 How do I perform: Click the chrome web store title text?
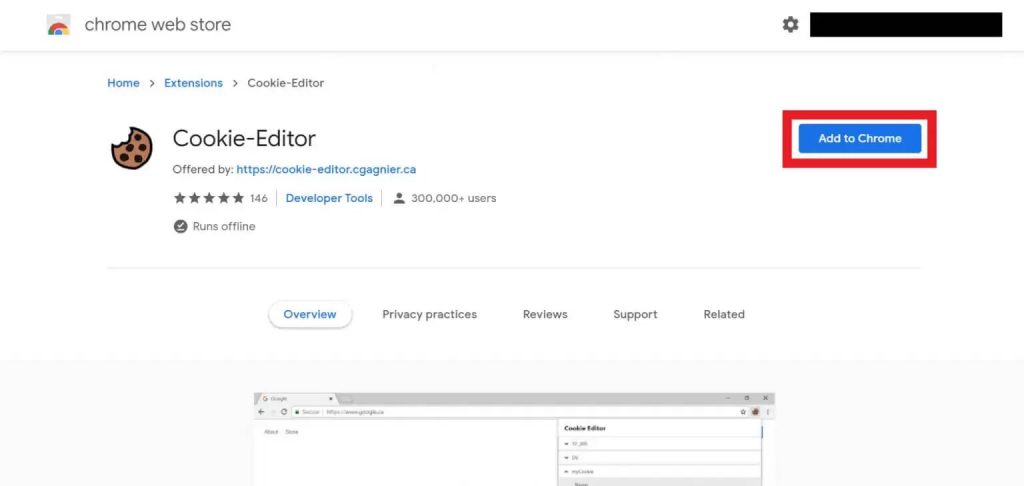pos(157,25)
